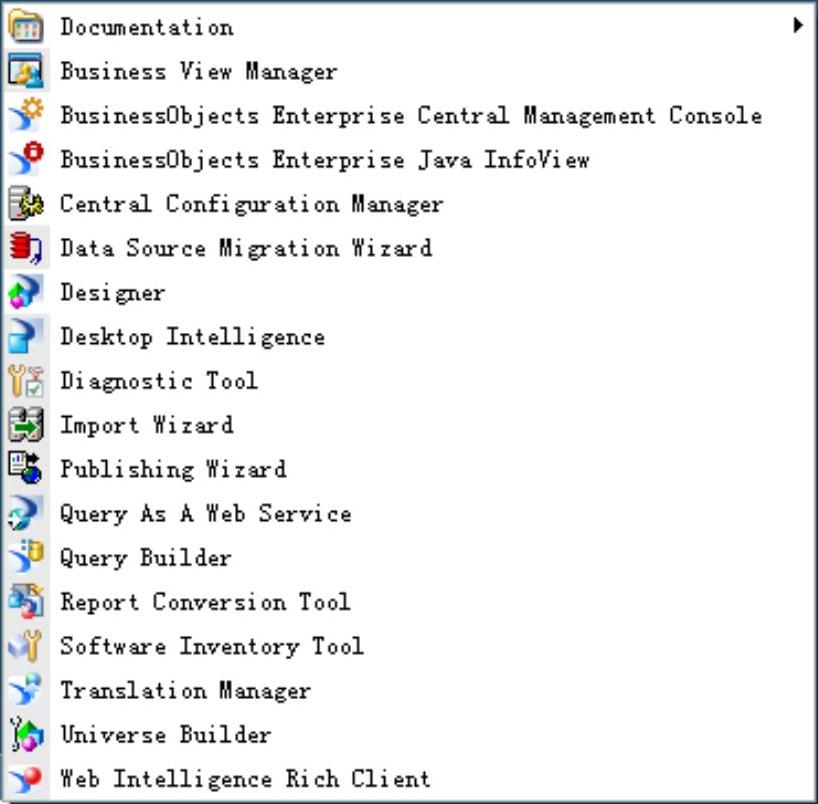Click the Universe Builder icon

click(x=25, y=735)
